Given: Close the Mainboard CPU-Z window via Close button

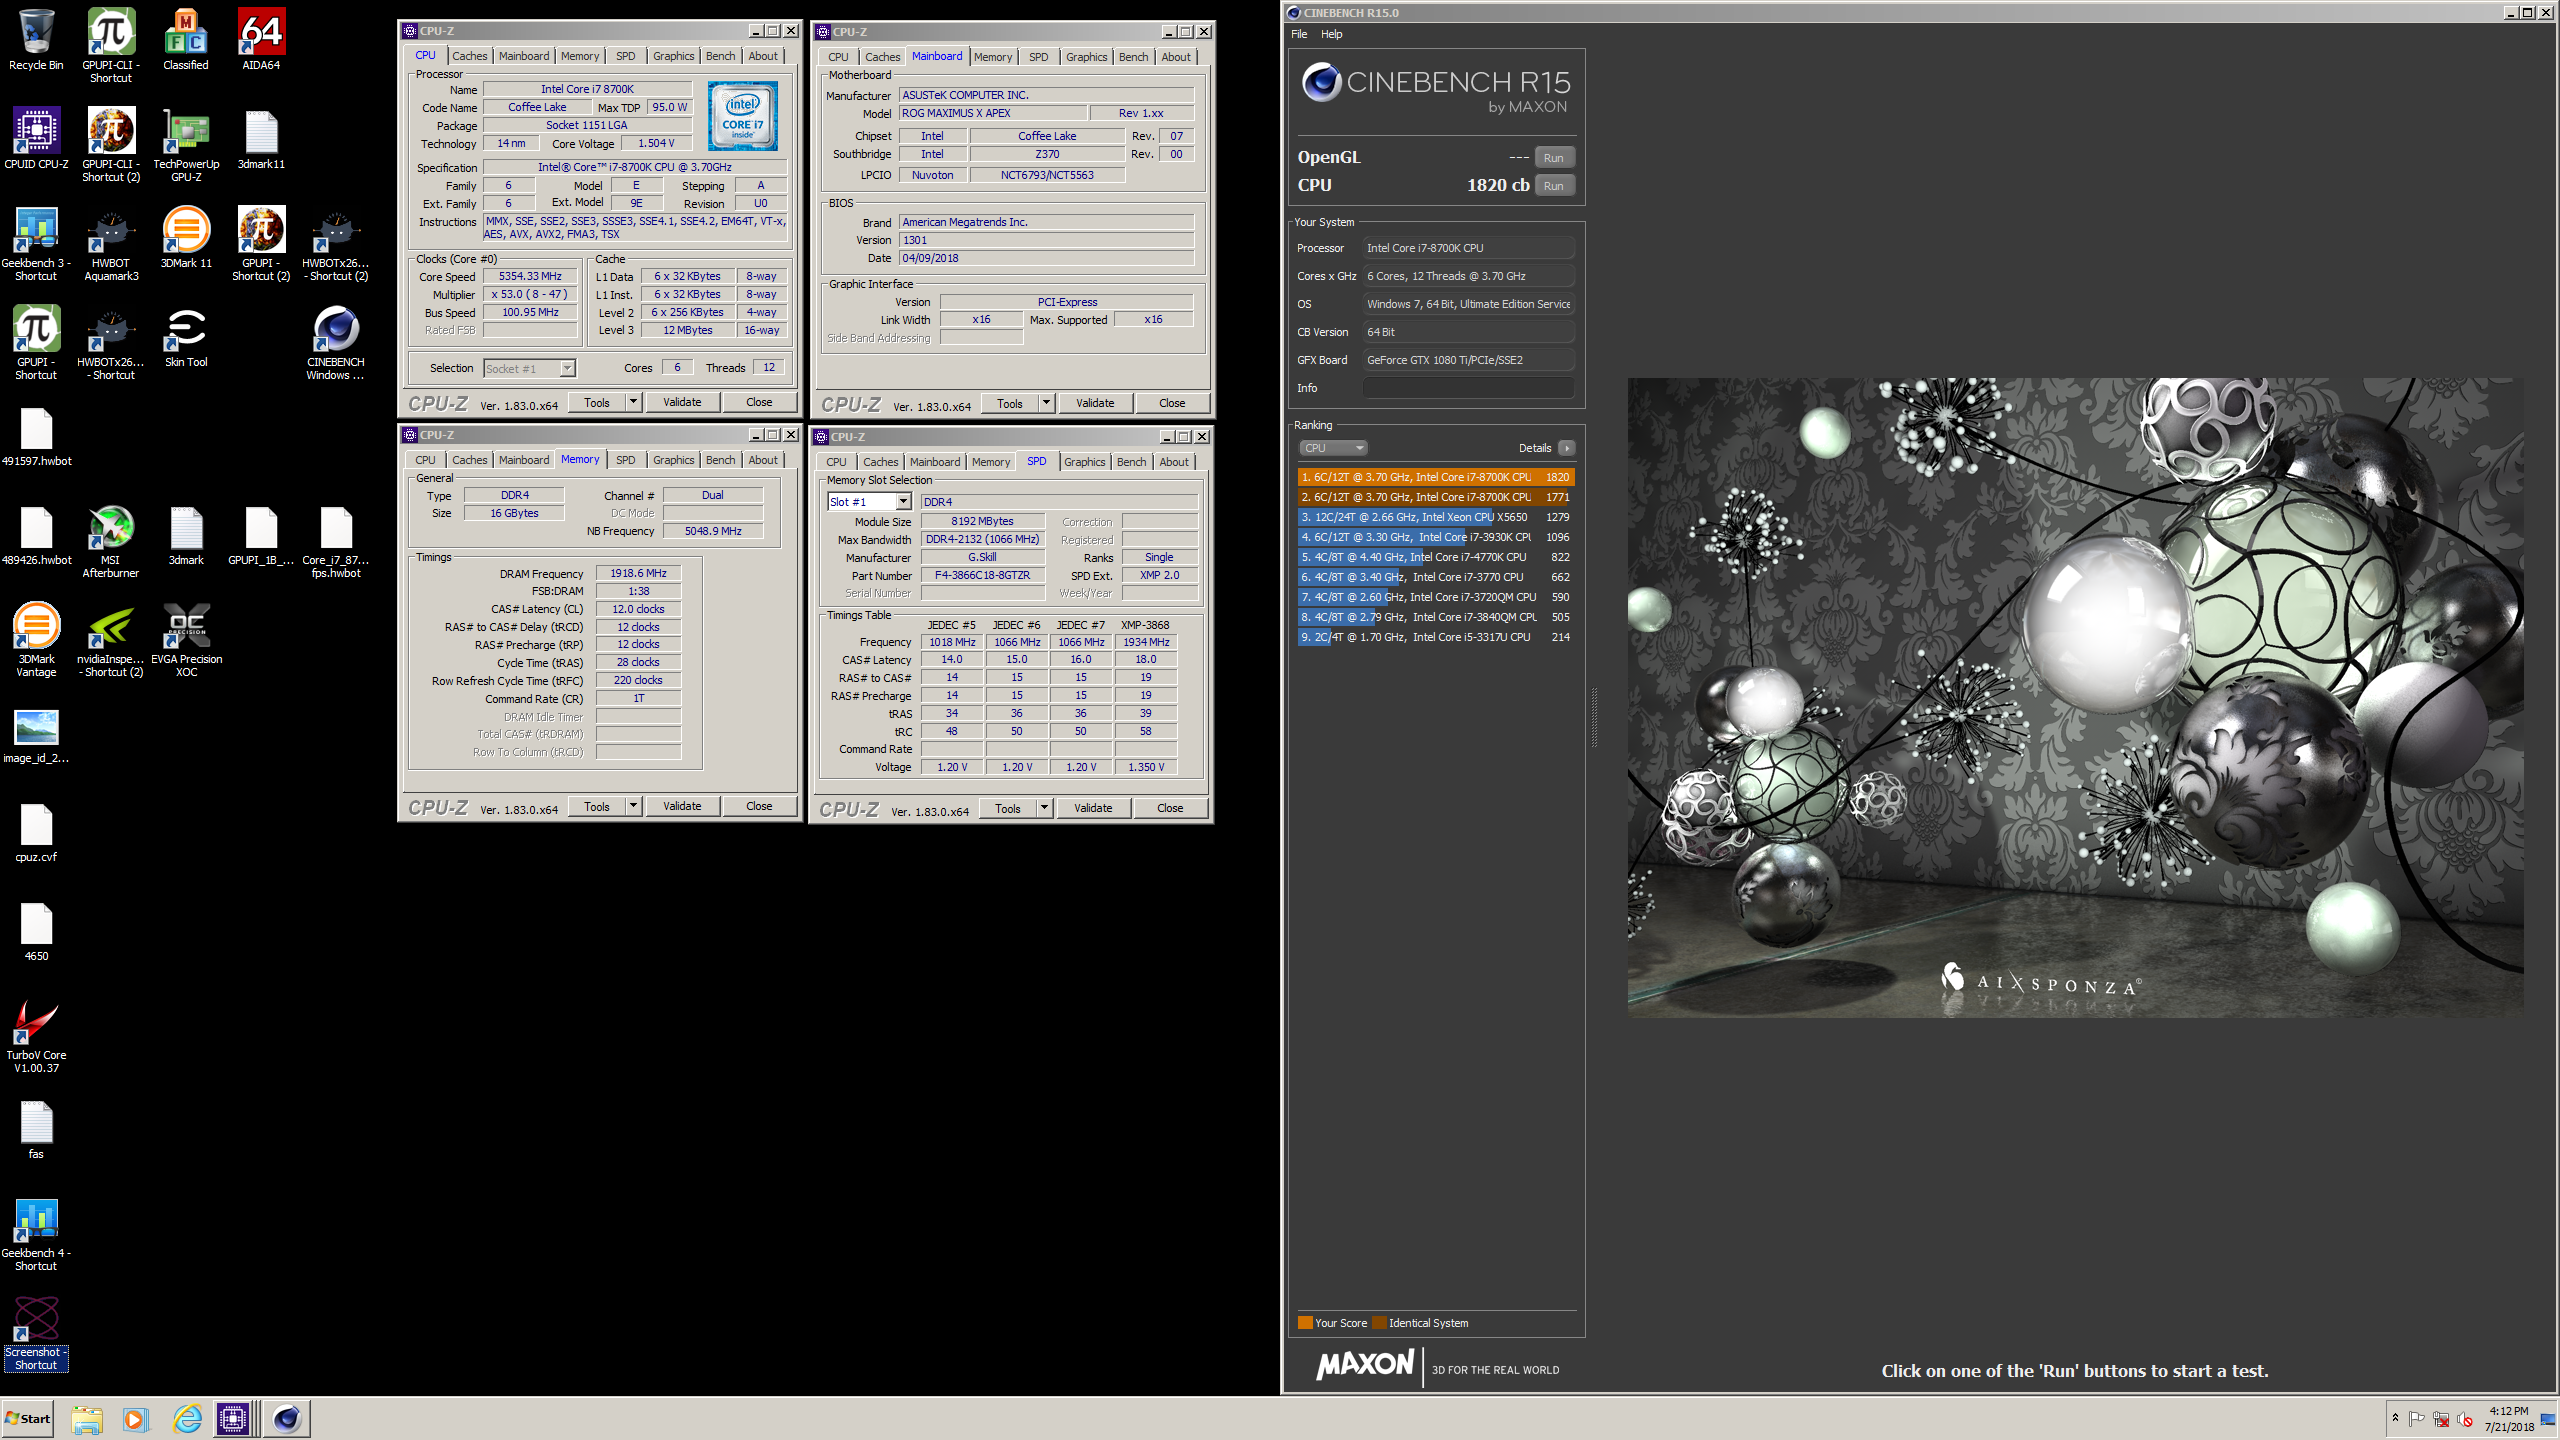Looking at the screenshot, I should tap(1172, 403).
